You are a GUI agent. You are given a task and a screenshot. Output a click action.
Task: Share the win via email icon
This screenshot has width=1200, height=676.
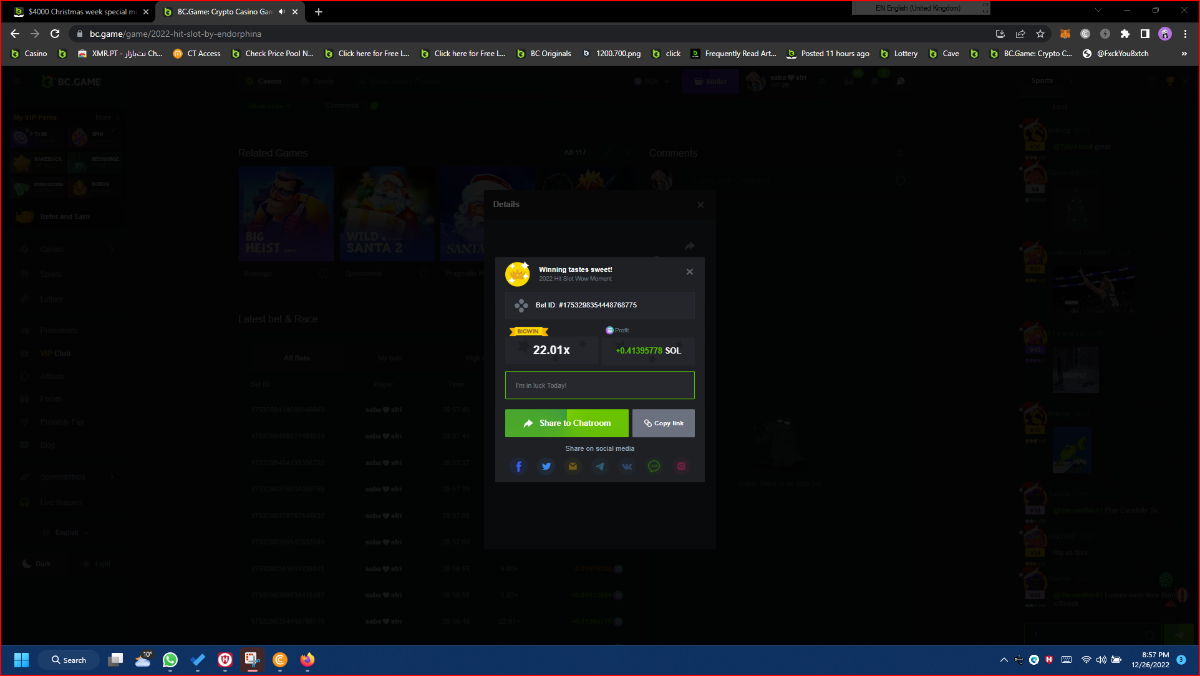point(573,466)
